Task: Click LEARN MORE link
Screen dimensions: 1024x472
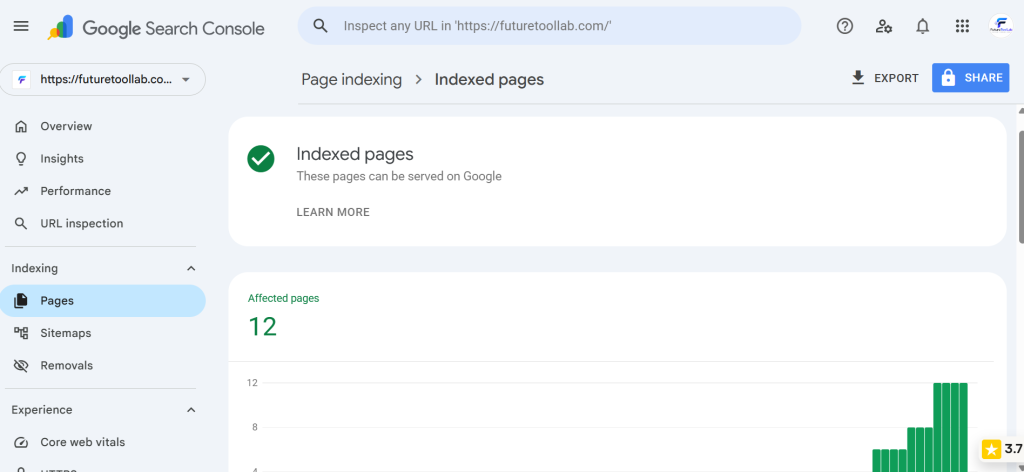Action: point(333,212)
